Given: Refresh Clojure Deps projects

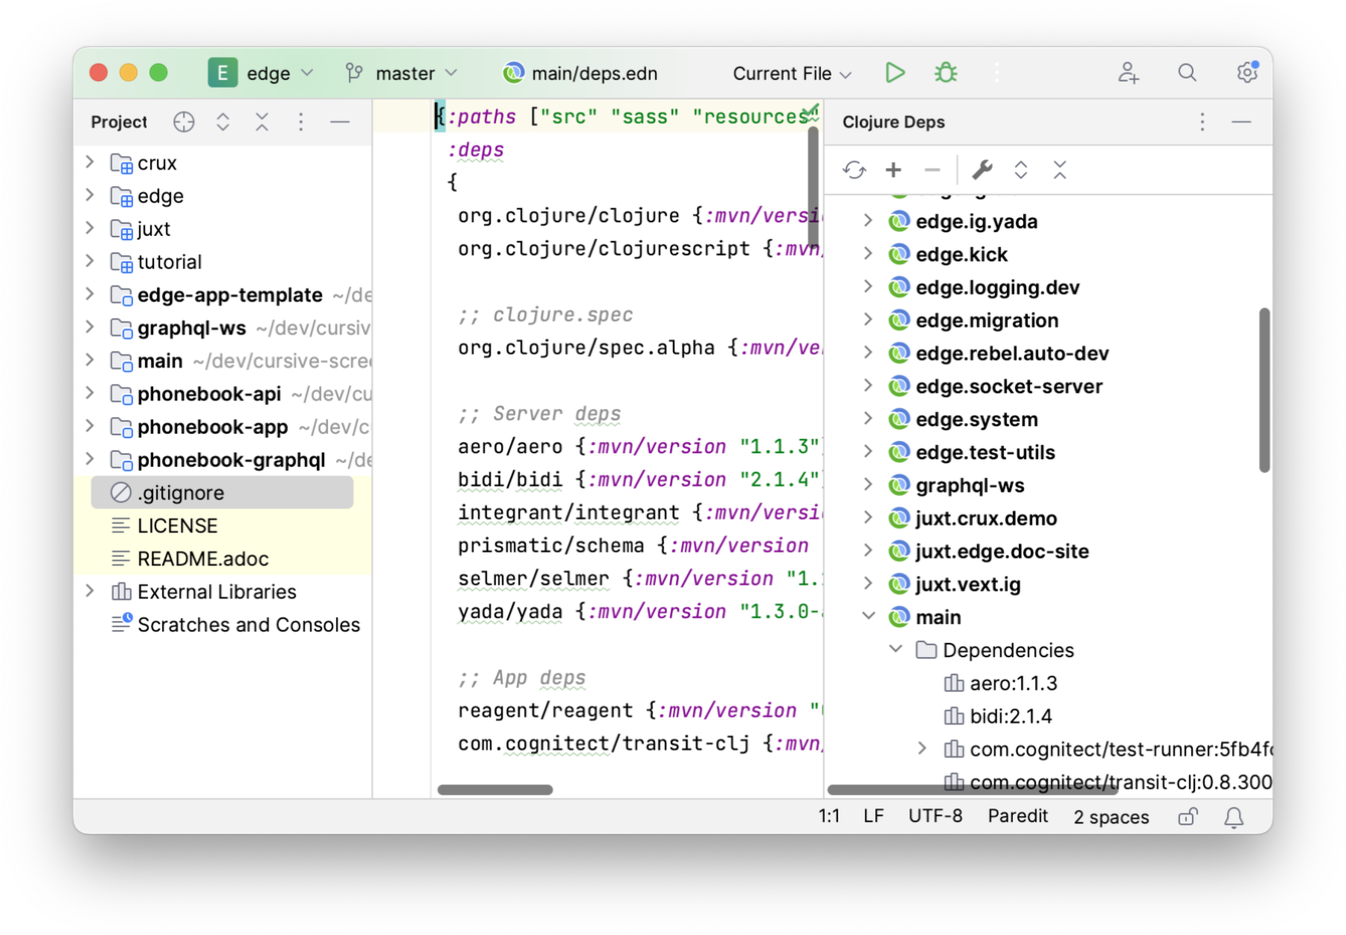Looking at the screenshot, I should click(x=854, y=170).
